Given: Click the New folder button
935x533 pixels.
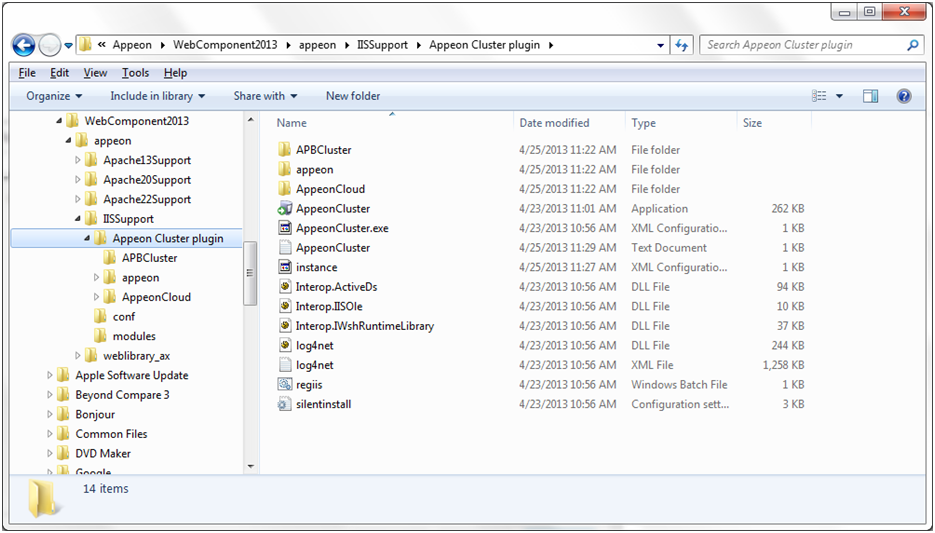Looking at the screenshot, I should point(353,96).
